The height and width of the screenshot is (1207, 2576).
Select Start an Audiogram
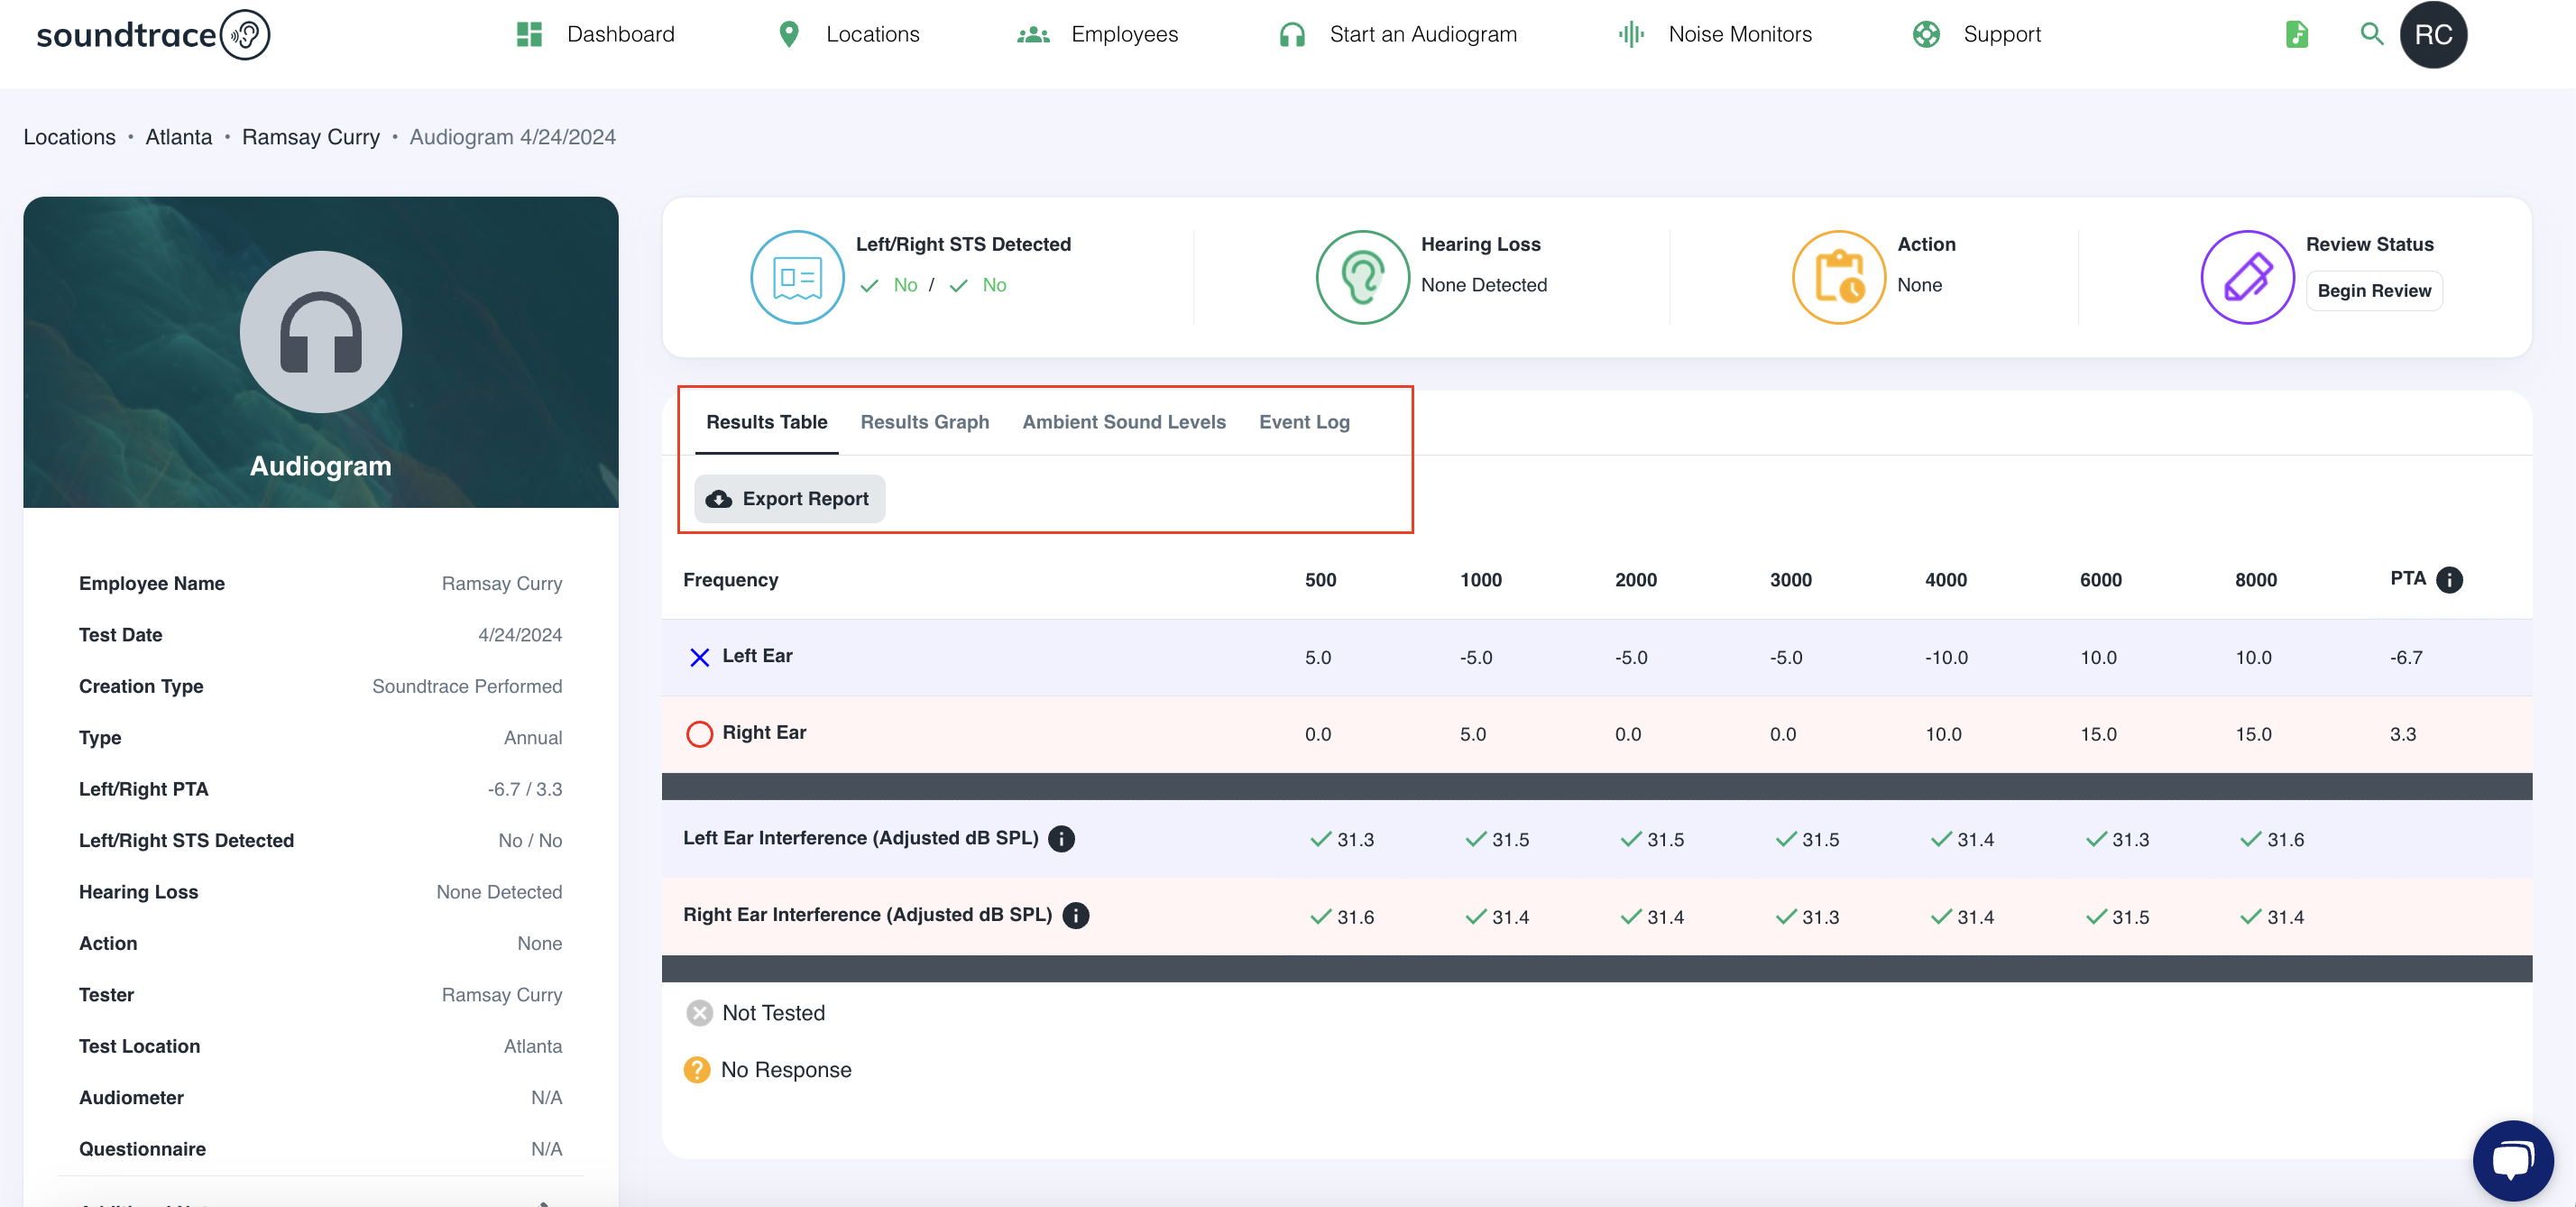pos(1423,35)
